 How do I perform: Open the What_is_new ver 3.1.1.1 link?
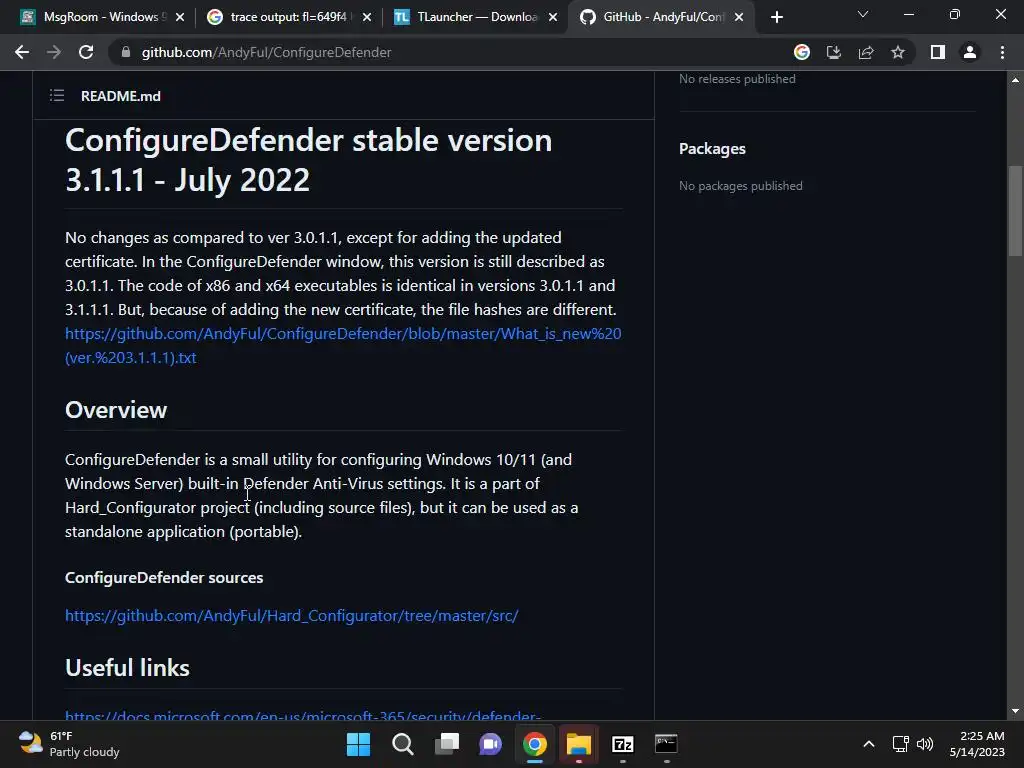coord(343,345)
